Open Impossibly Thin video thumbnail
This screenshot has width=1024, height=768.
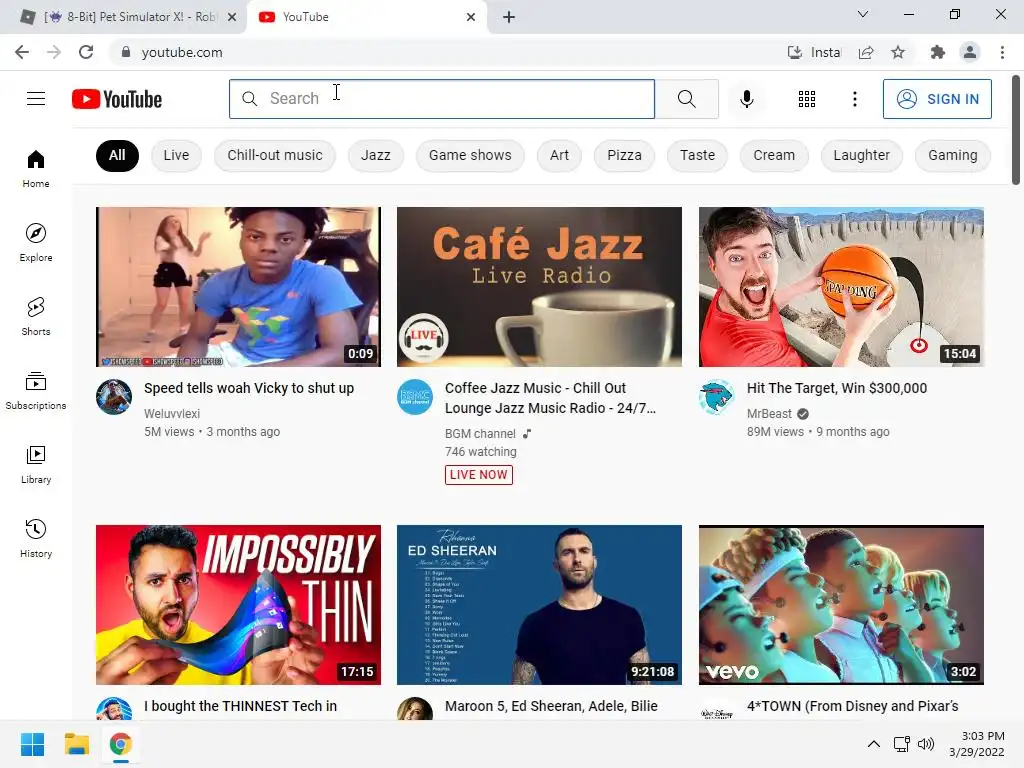(238, 605)
